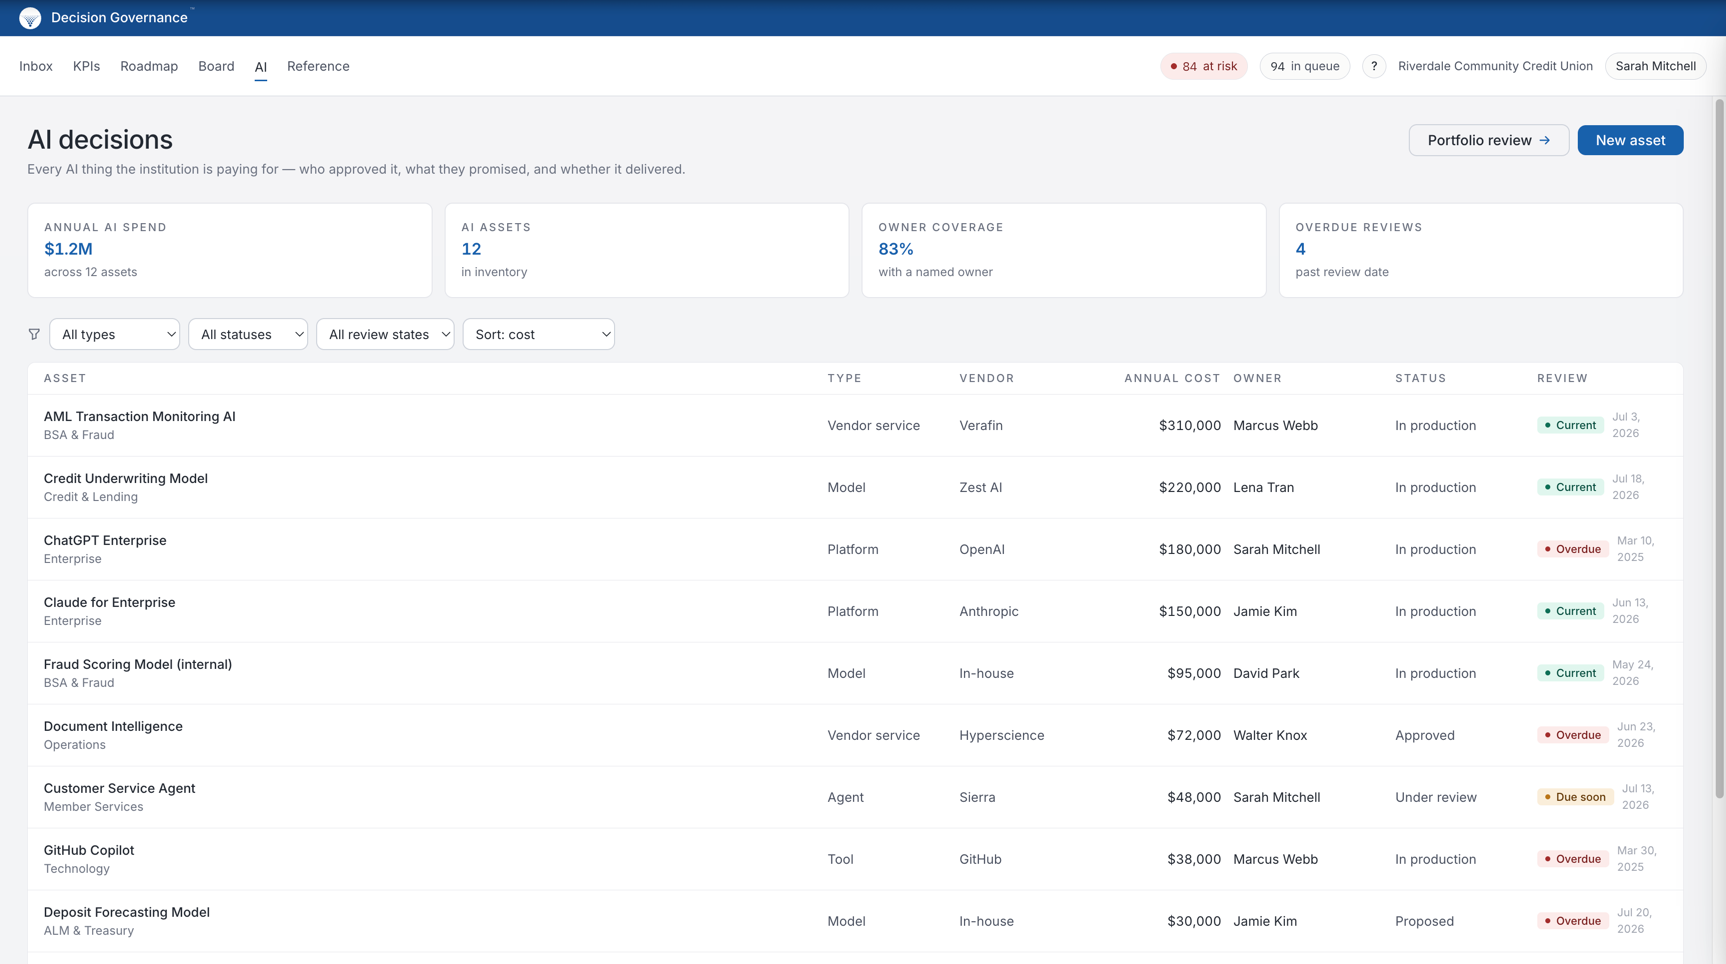Screen dimensions: 1726x964
Task: Switch to the Board tab
Action: coord(216,66)
